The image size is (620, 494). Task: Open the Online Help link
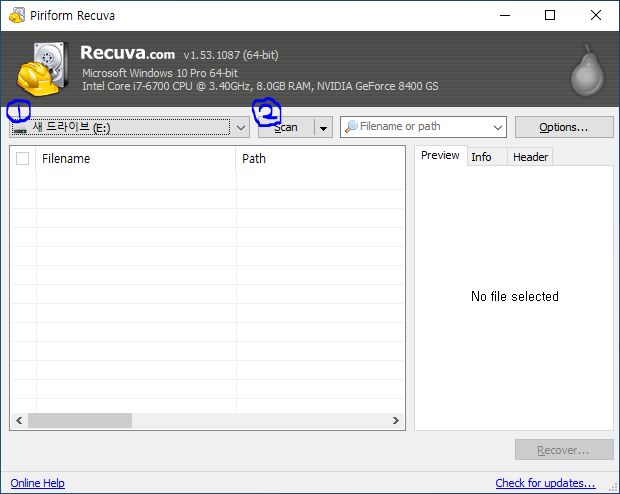(38, 483)
